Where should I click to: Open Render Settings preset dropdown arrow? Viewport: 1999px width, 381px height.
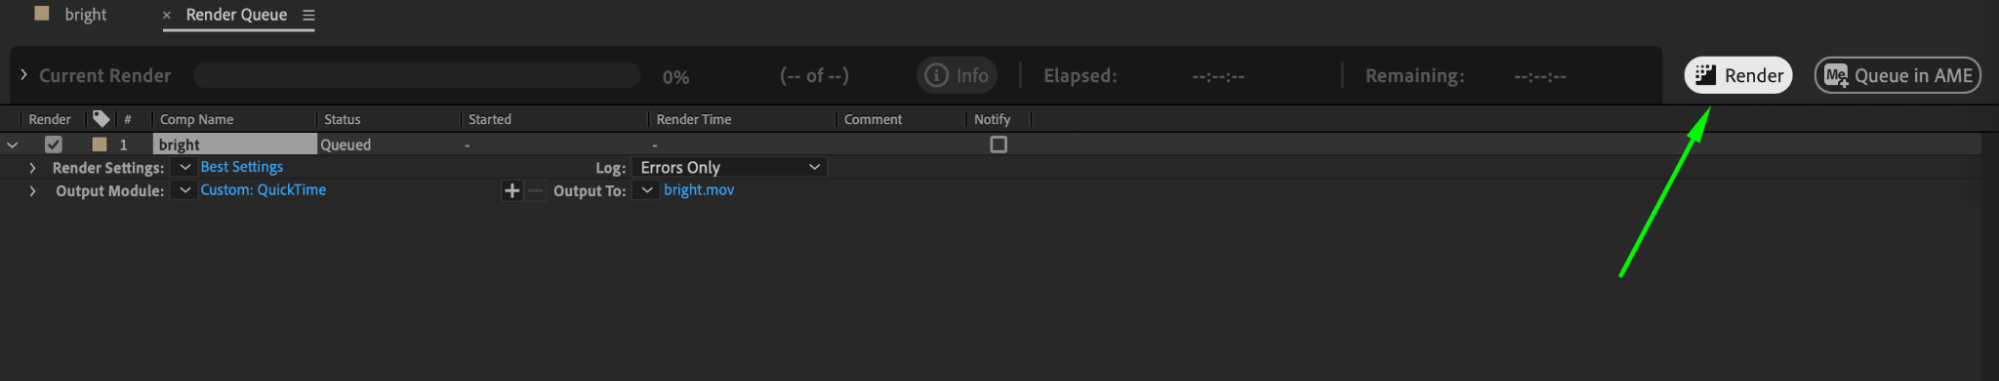185,167
